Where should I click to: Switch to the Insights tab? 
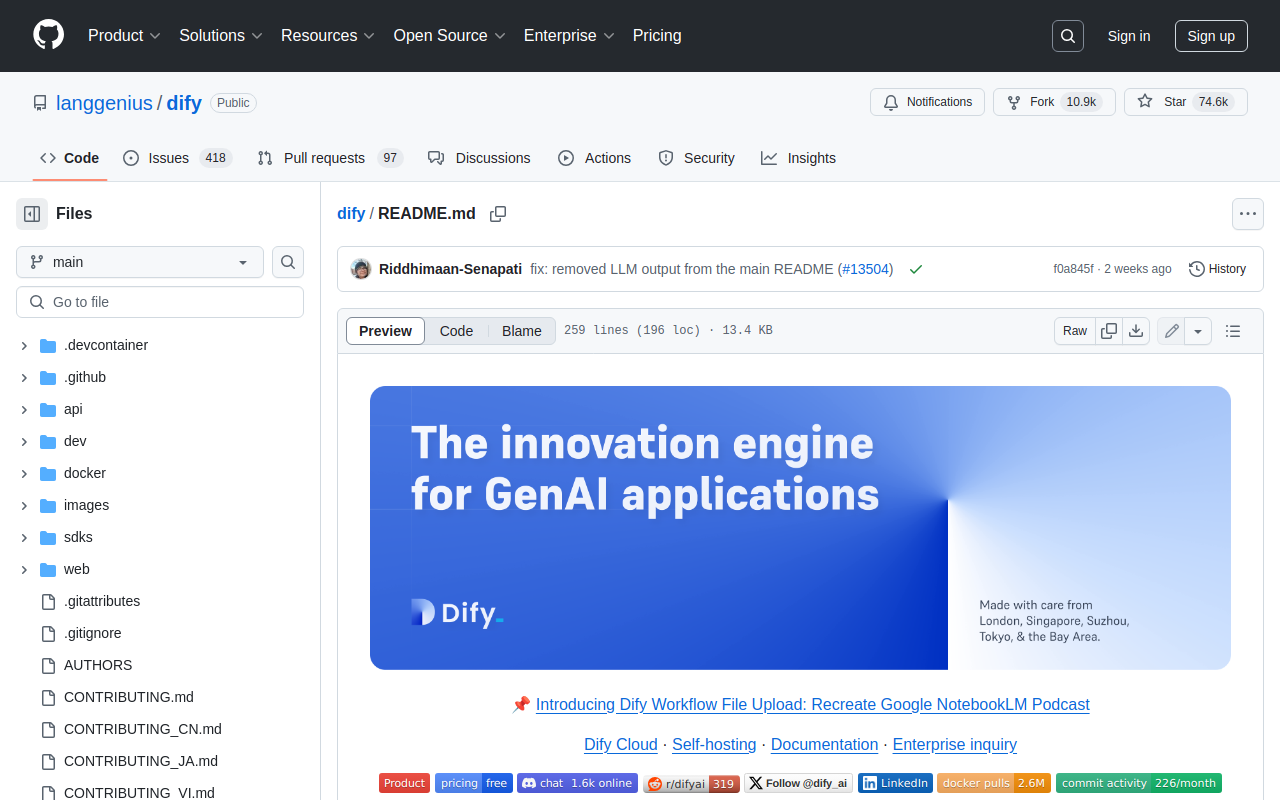coord(798,158)
